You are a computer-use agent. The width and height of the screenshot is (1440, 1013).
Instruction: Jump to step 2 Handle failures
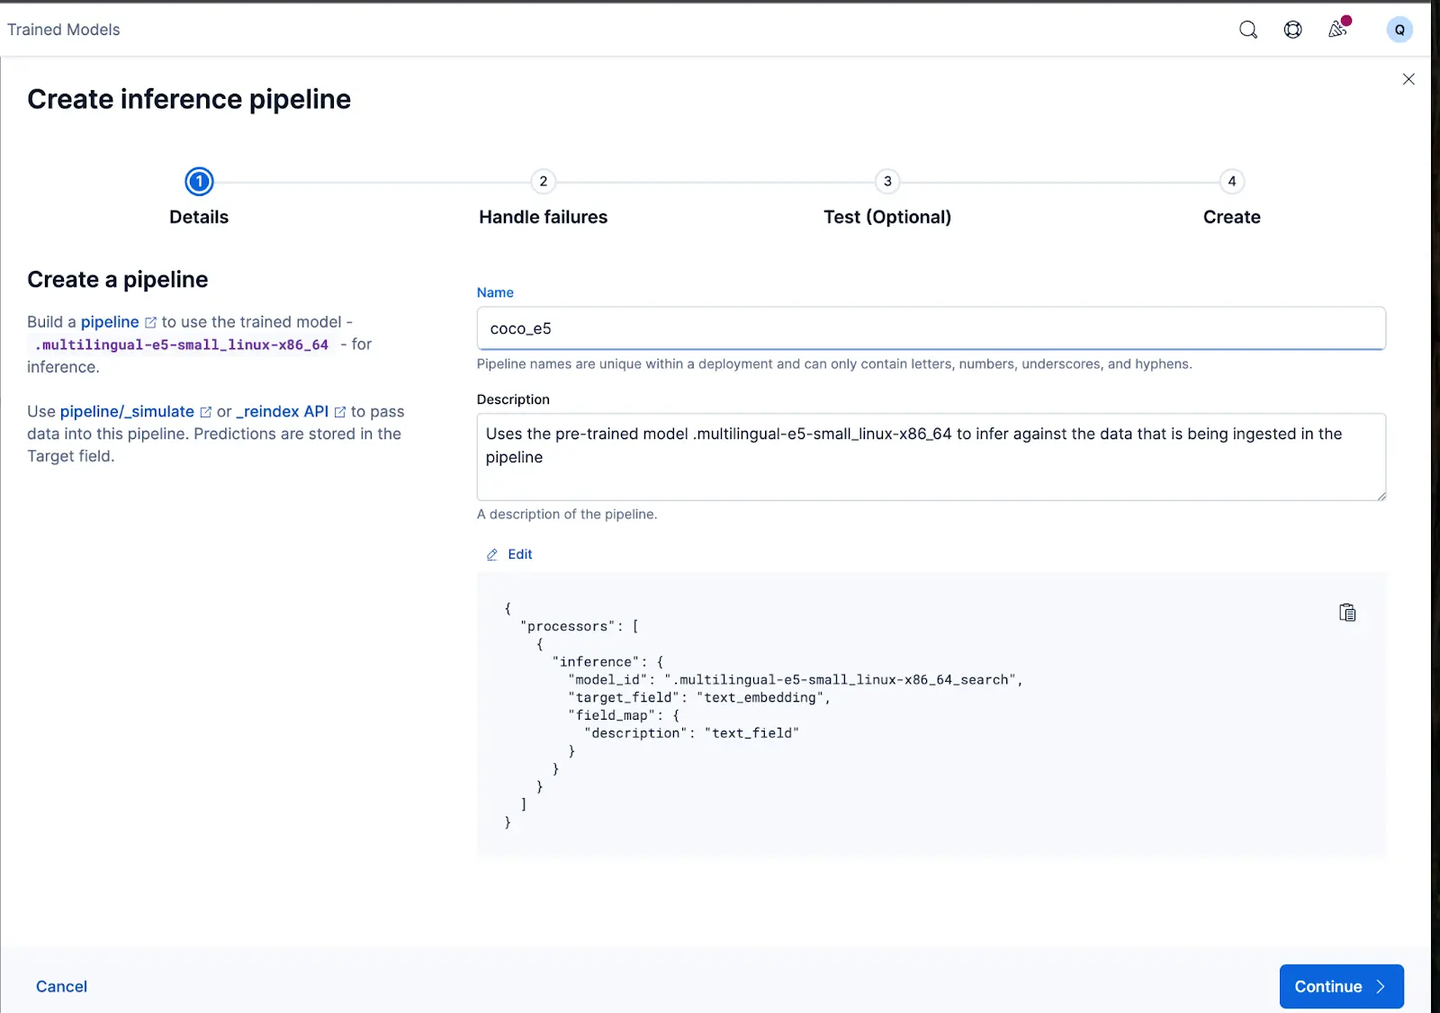(x=543, y=182)
